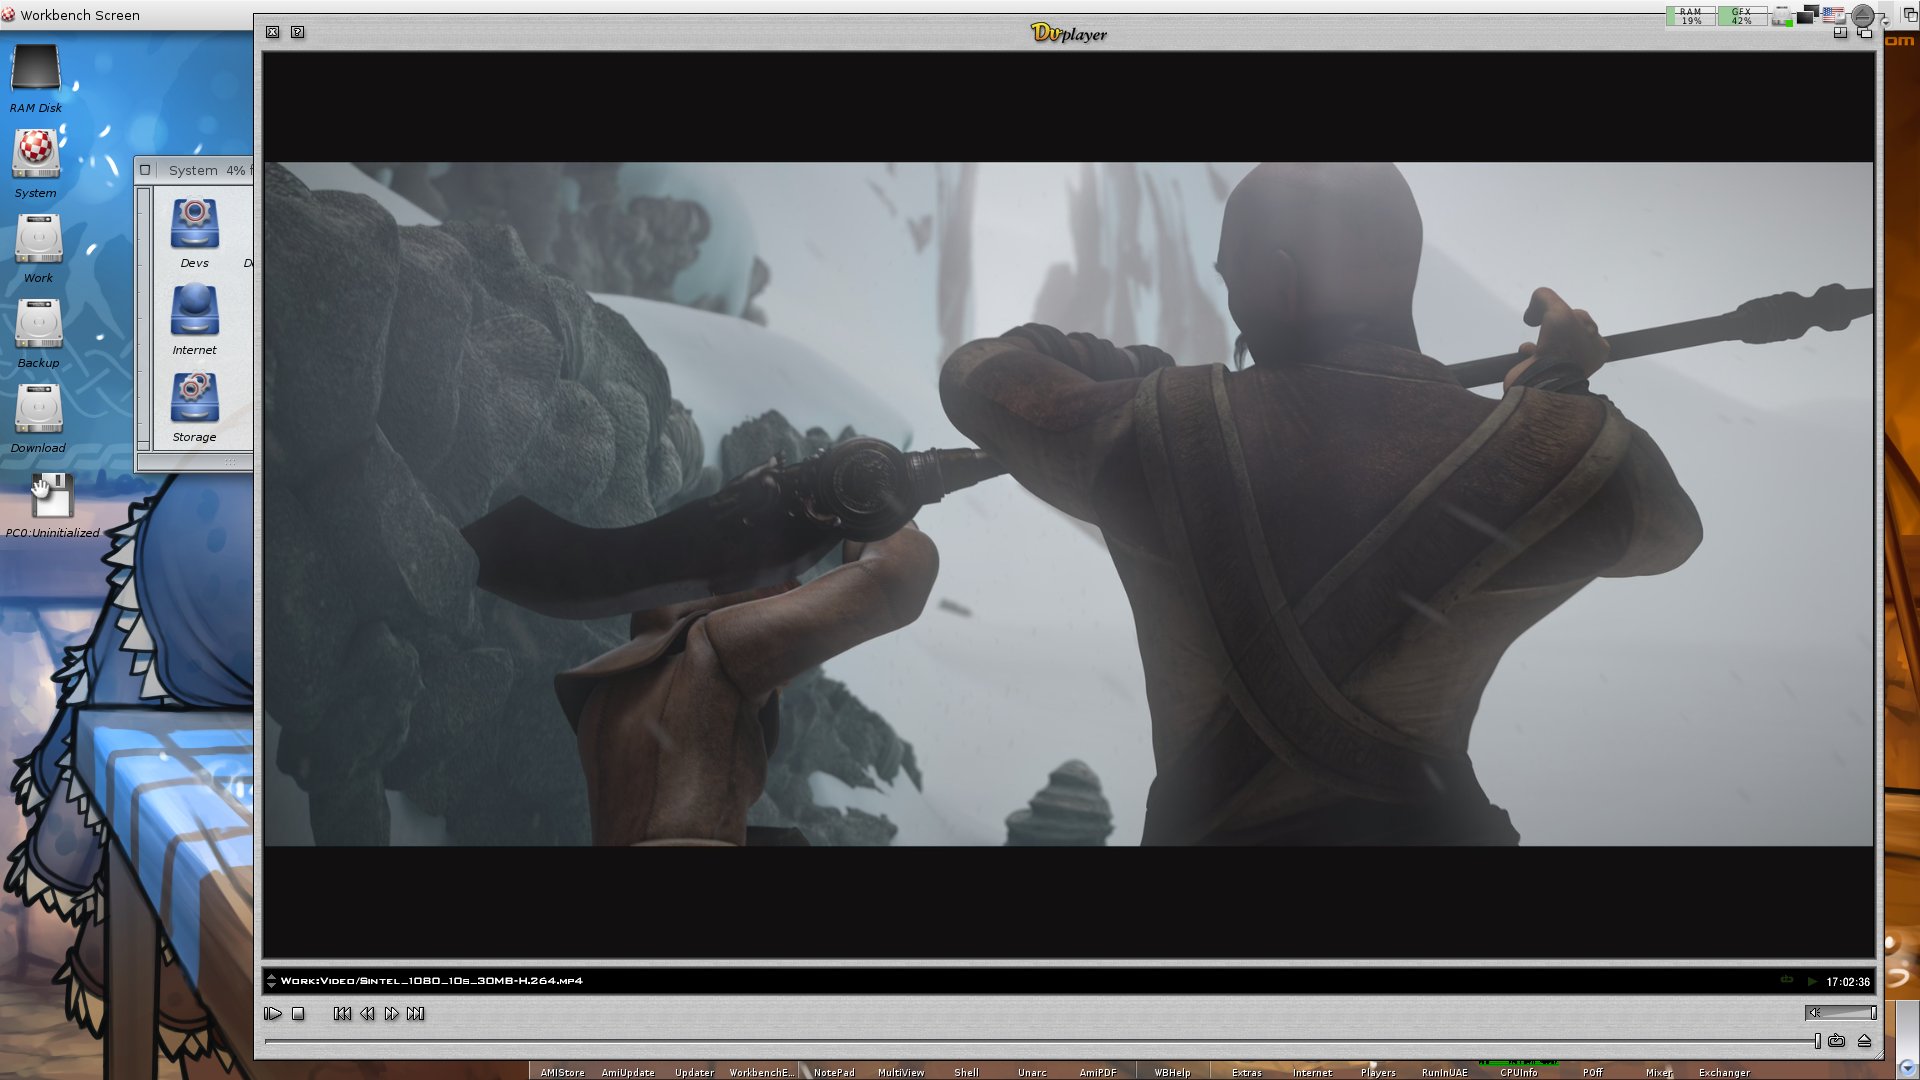Open the RAM Disk desktop icon
1920x1080 pixels.
click(36, 72)
